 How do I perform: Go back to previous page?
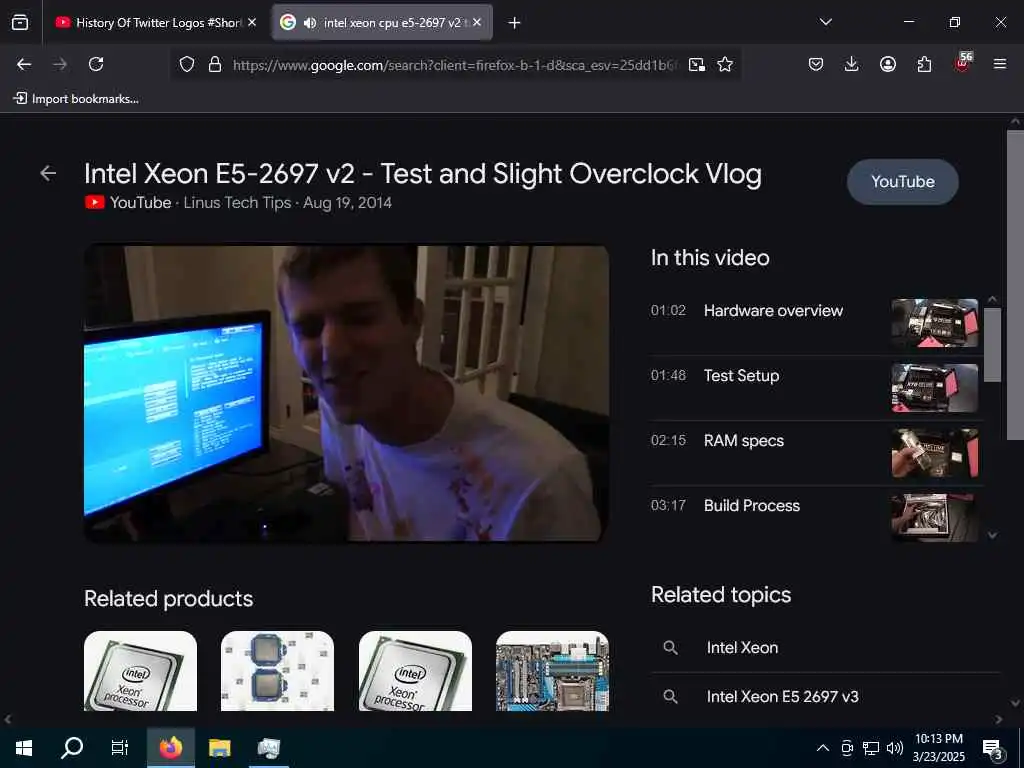coord(24,64)
